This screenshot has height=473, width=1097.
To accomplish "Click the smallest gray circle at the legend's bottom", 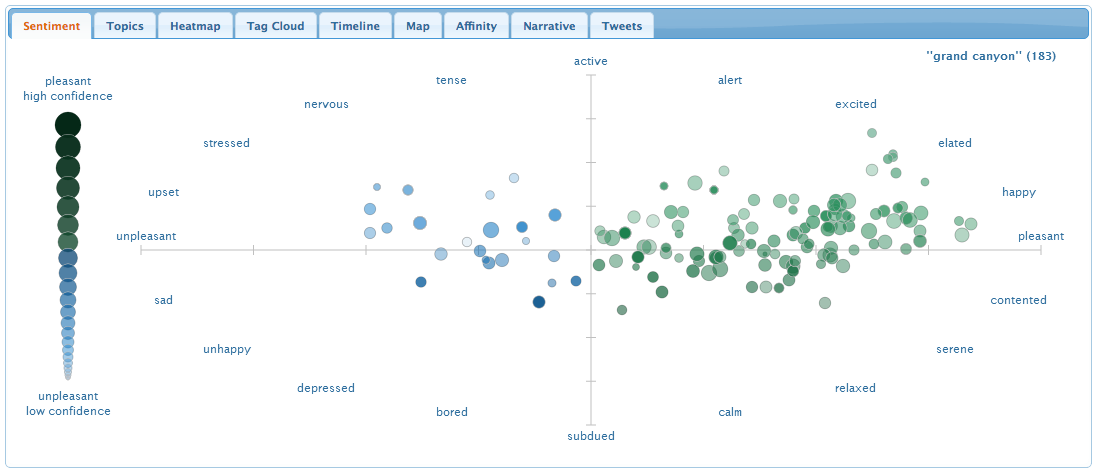I will (68, 377).
